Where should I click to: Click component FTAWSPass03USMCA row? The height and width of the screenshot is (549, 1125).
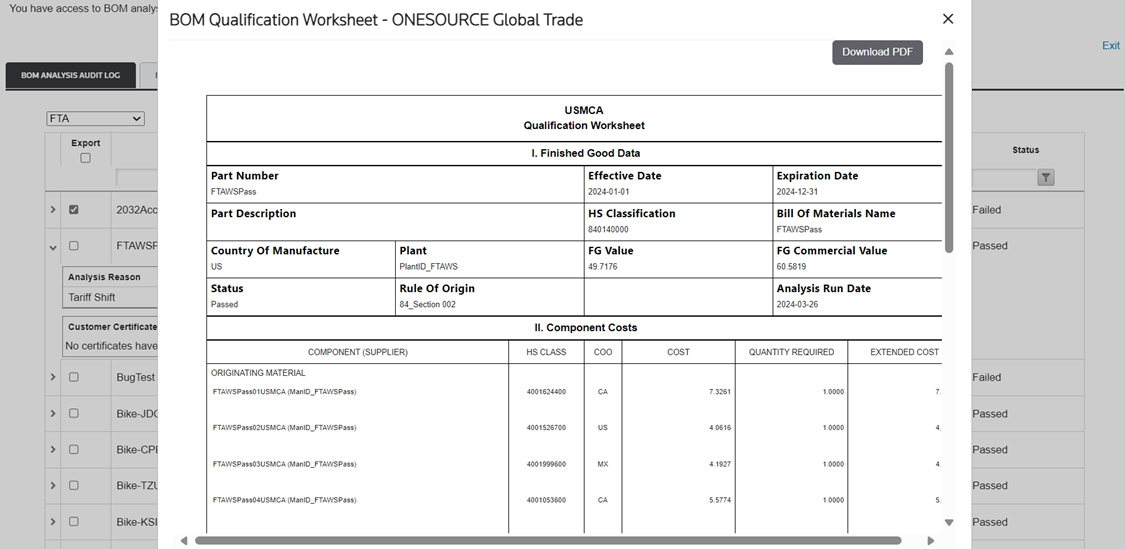click(285, 464)
